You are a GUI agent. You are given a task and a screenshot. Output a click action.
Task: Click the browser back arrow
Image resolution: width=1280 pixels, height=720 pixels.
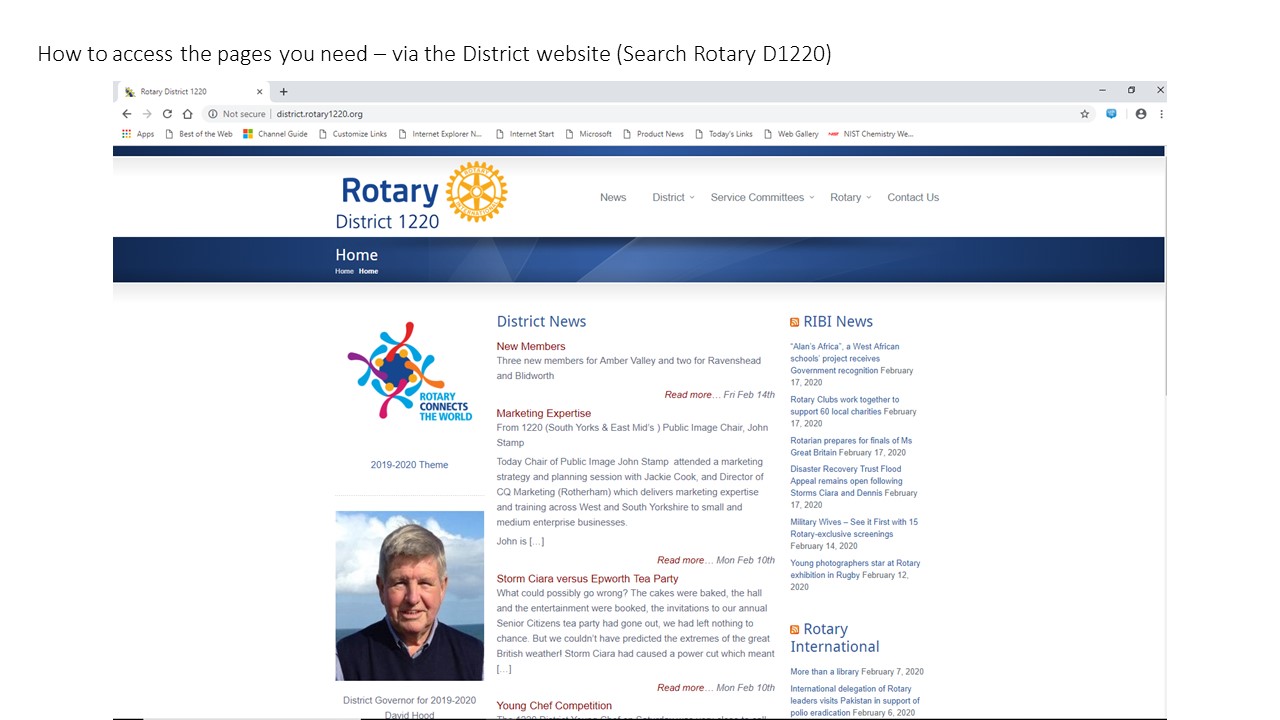pos(127,114)
